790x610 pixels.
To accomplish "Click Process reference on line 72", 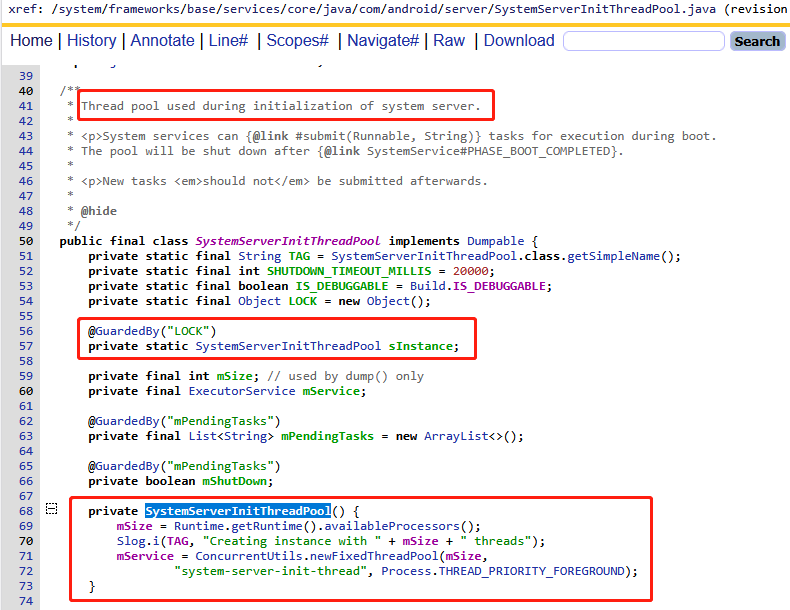I will 406,571.
